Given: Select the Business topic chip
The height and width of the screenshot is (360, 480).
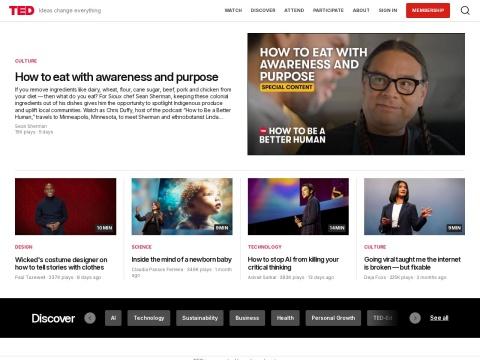Looking at the screenshot, I should (x=247, y=318).
